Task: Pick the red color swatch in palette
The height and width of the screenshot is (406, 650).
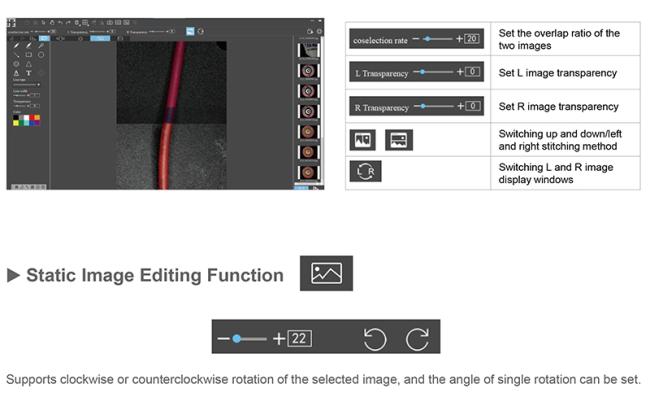Action: coord(34,116)
